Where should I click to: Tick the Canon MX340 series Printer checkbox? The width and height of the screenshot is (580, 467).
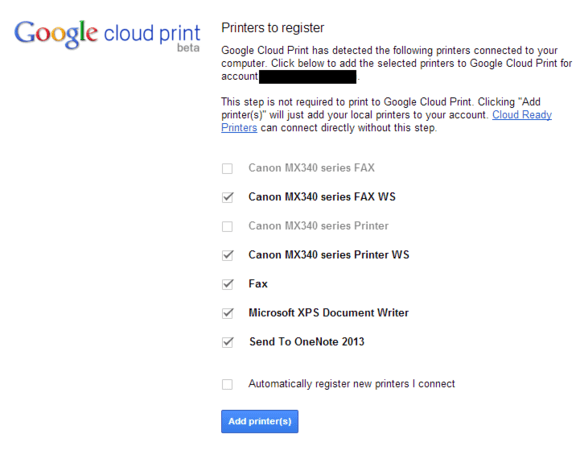227,226
